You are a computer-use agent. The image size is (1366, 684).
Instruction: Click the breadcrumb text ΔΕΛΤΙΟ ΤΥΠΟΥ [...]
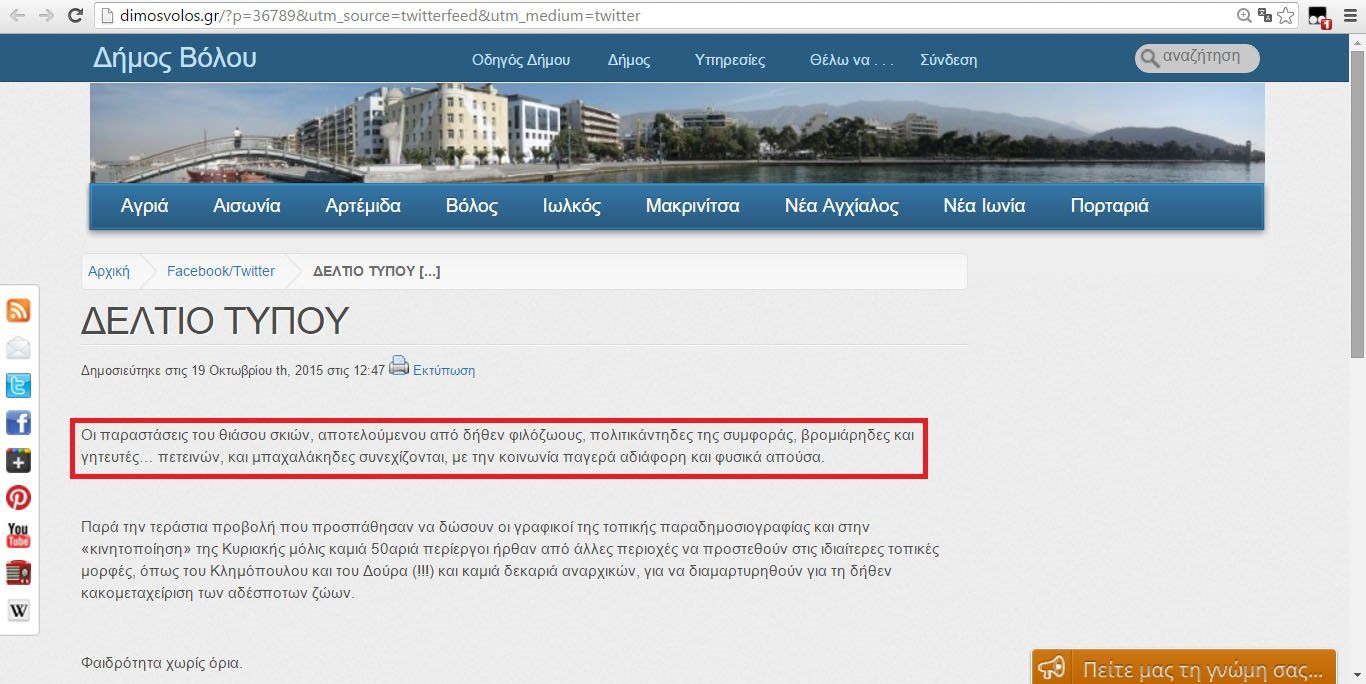[x=377, y=271]
